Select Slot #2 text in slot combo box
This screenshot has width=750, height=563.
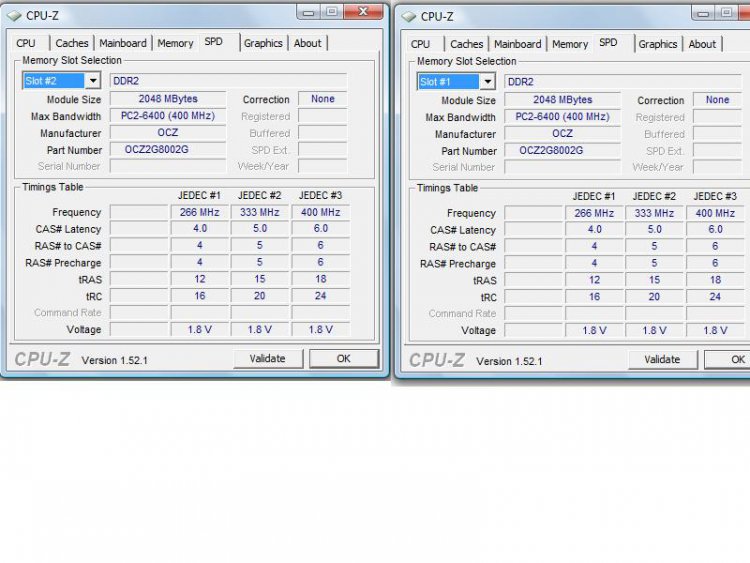pyautogui.click(x=54, y=80)
